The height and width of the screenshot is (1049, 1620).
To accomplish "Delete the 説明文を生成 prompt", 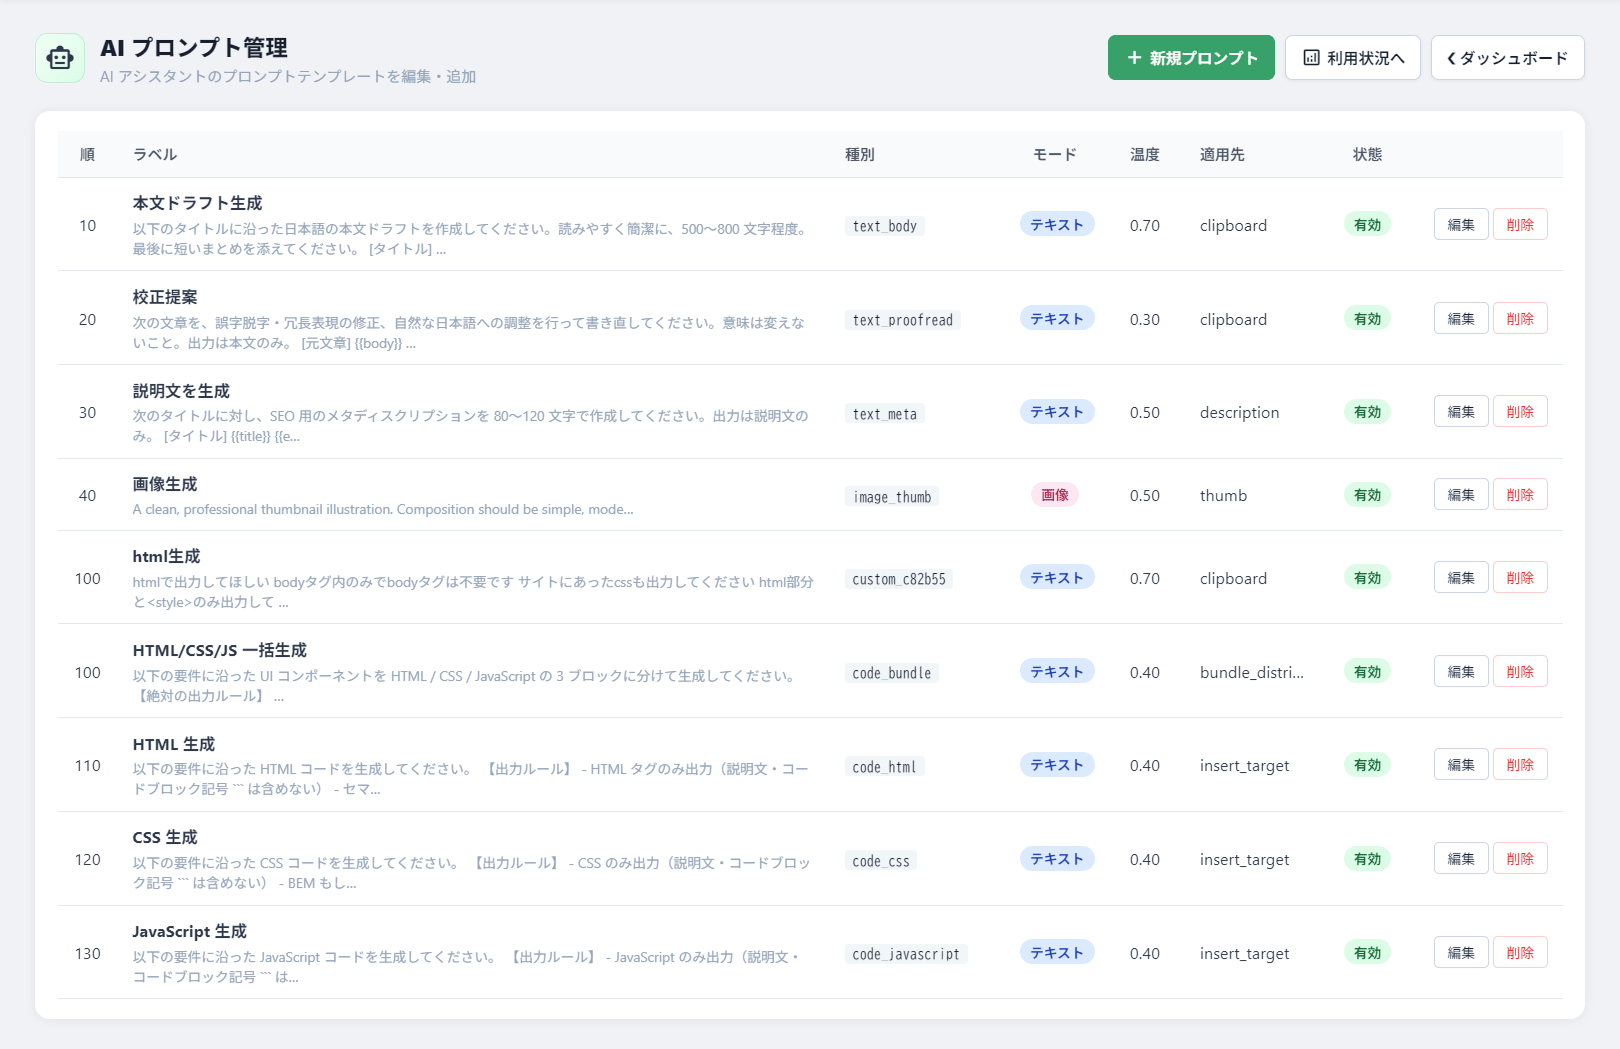I will click(x=1520, y=412).
